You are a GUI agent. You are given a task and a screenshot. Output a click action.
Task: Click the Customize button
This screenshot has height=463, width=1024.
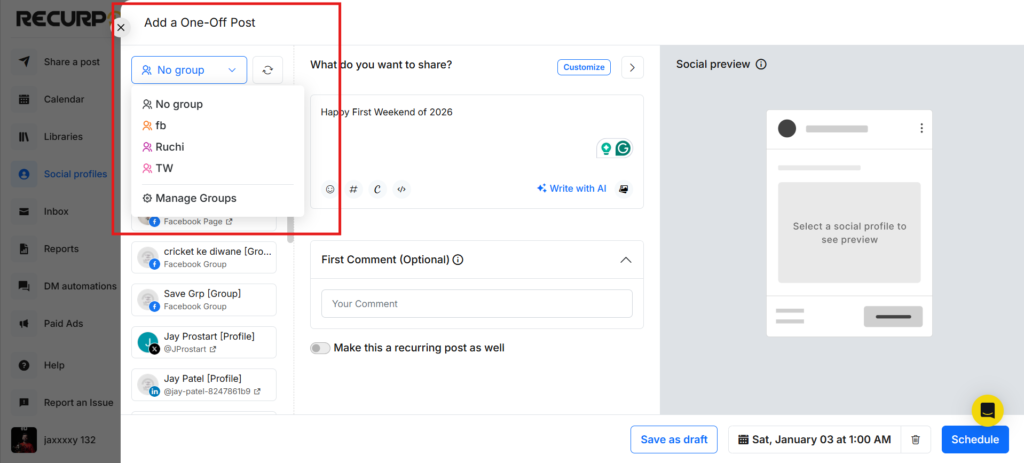point(584,67)
